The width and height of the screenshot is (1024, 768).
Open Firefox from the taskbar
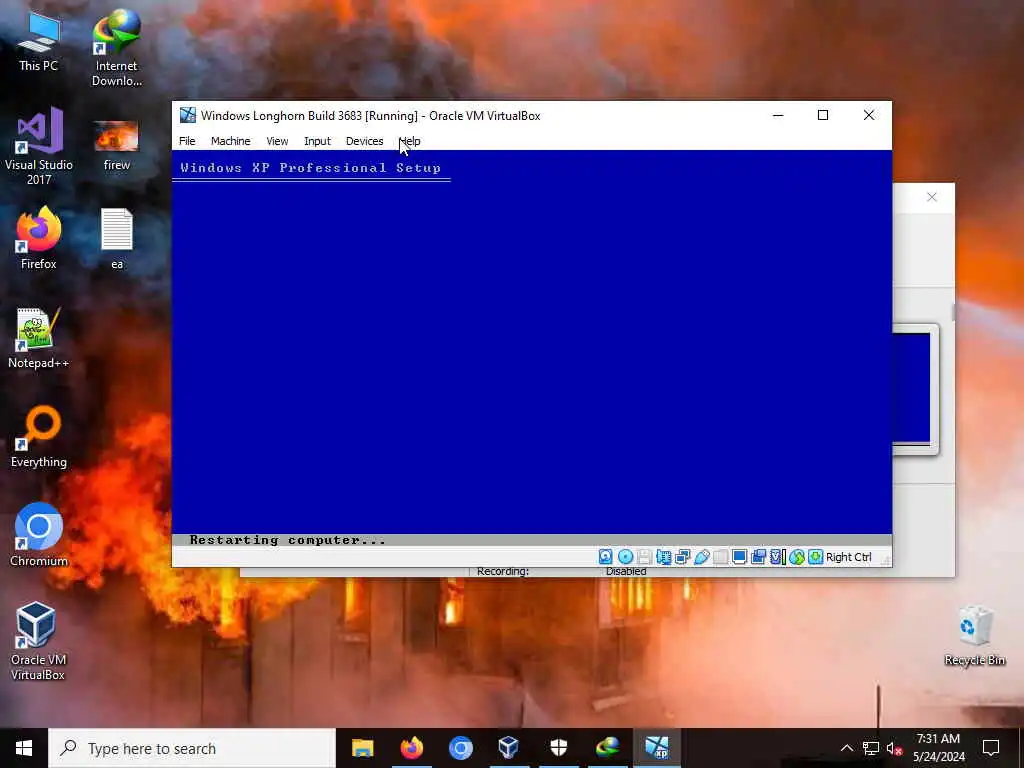[x=411, y=748]
